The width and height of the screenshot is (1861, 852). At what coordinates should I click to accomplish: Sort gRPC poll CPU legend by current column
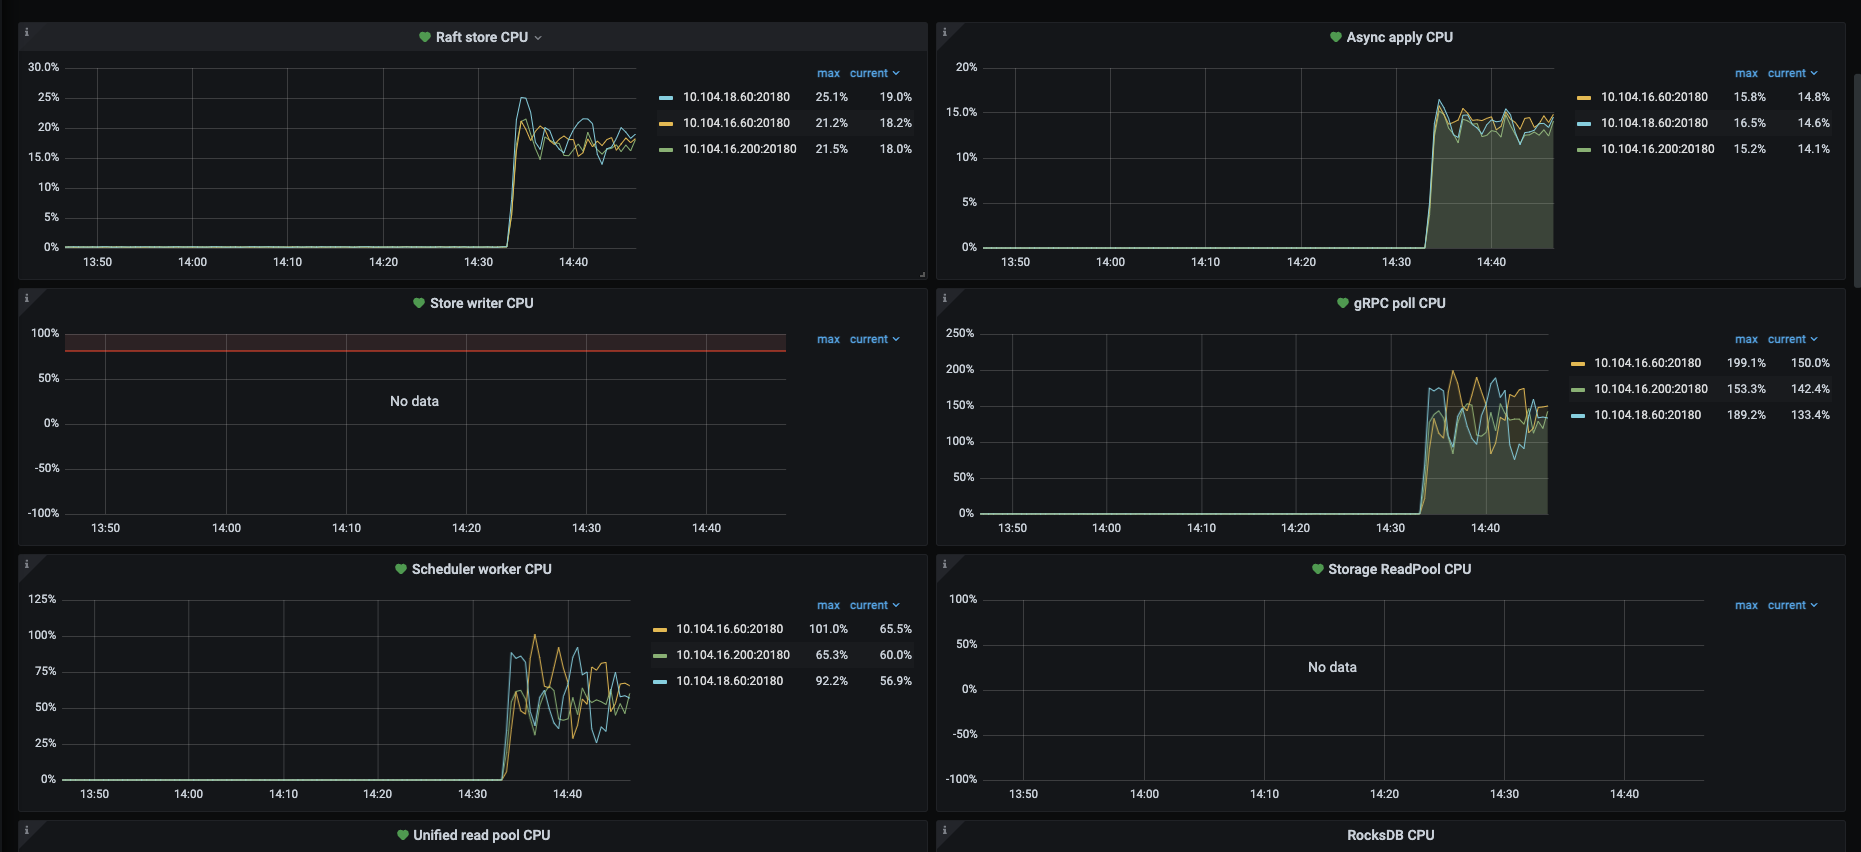point(1792,339)
